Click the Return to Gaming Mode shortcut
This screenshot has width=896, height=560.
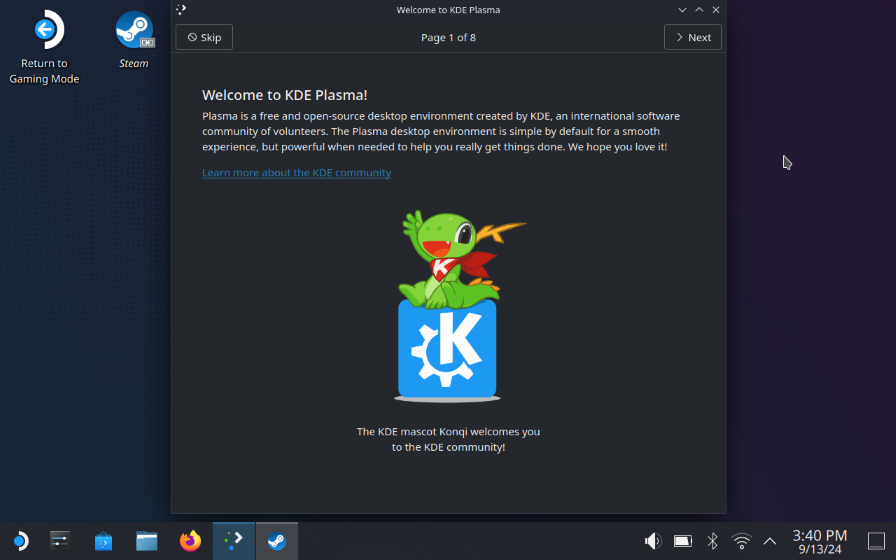[x=44, y=48]
